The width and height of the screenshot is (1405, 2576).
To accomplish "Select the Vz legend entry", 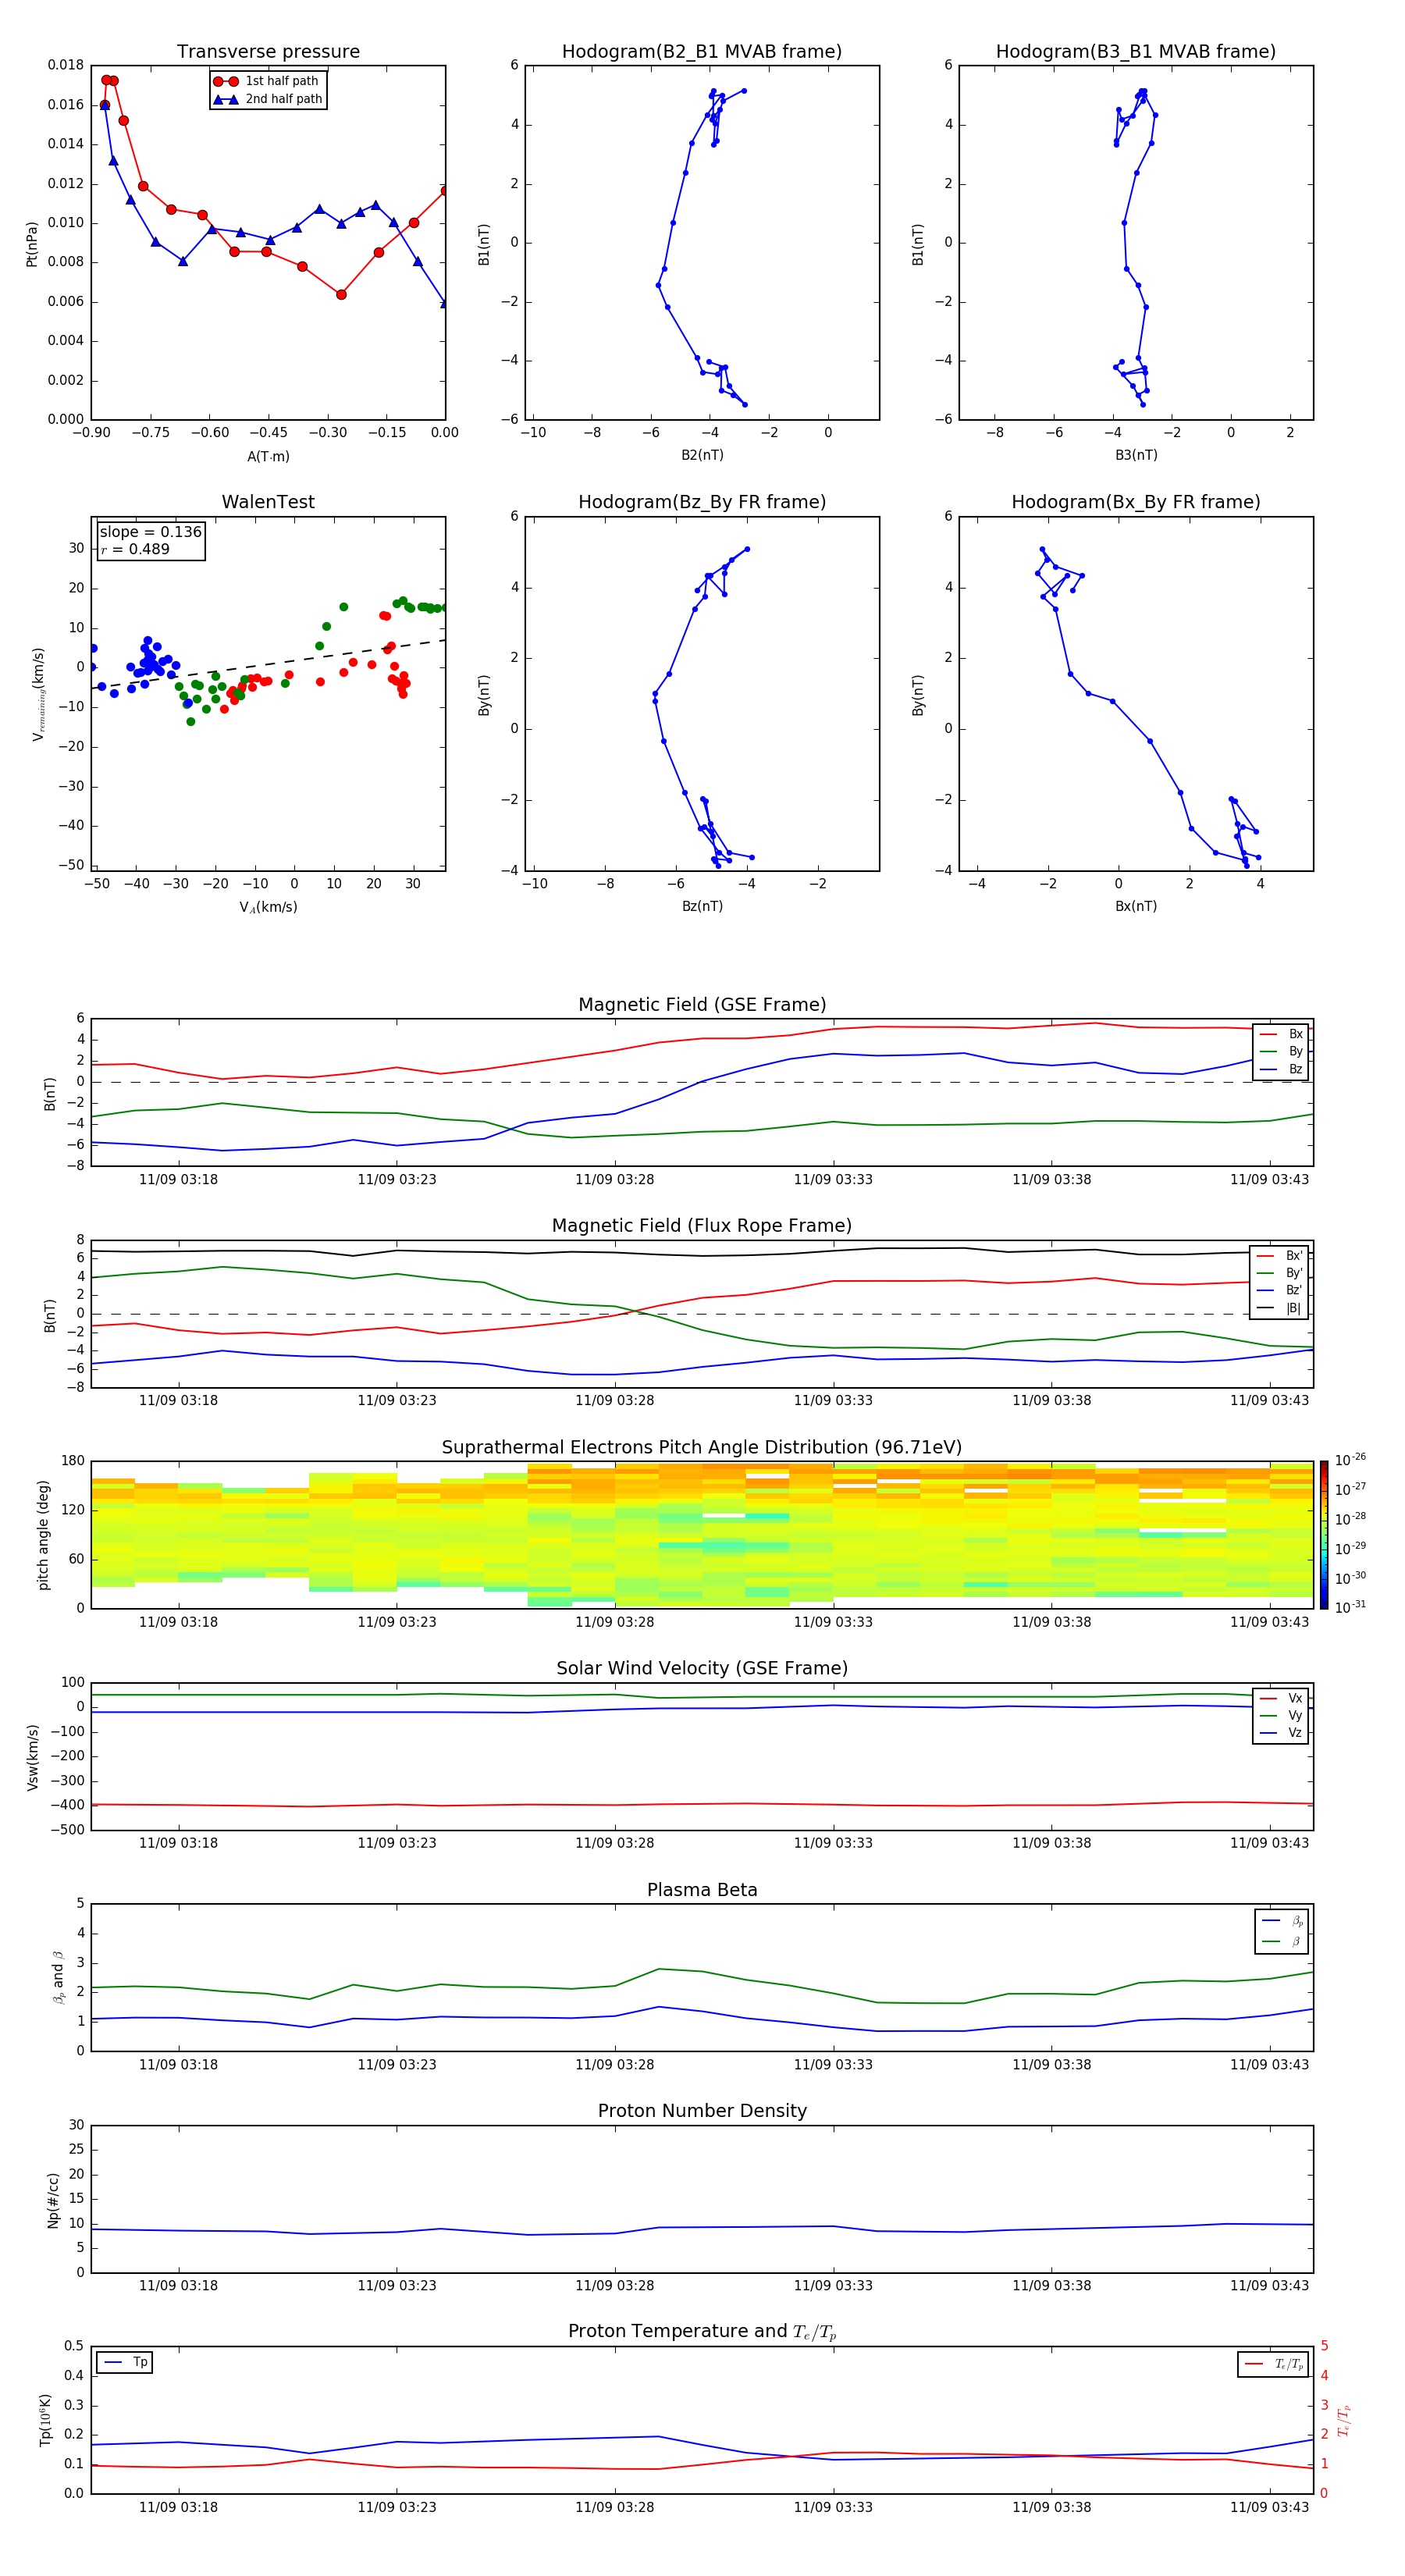I will [1281, 1733].
